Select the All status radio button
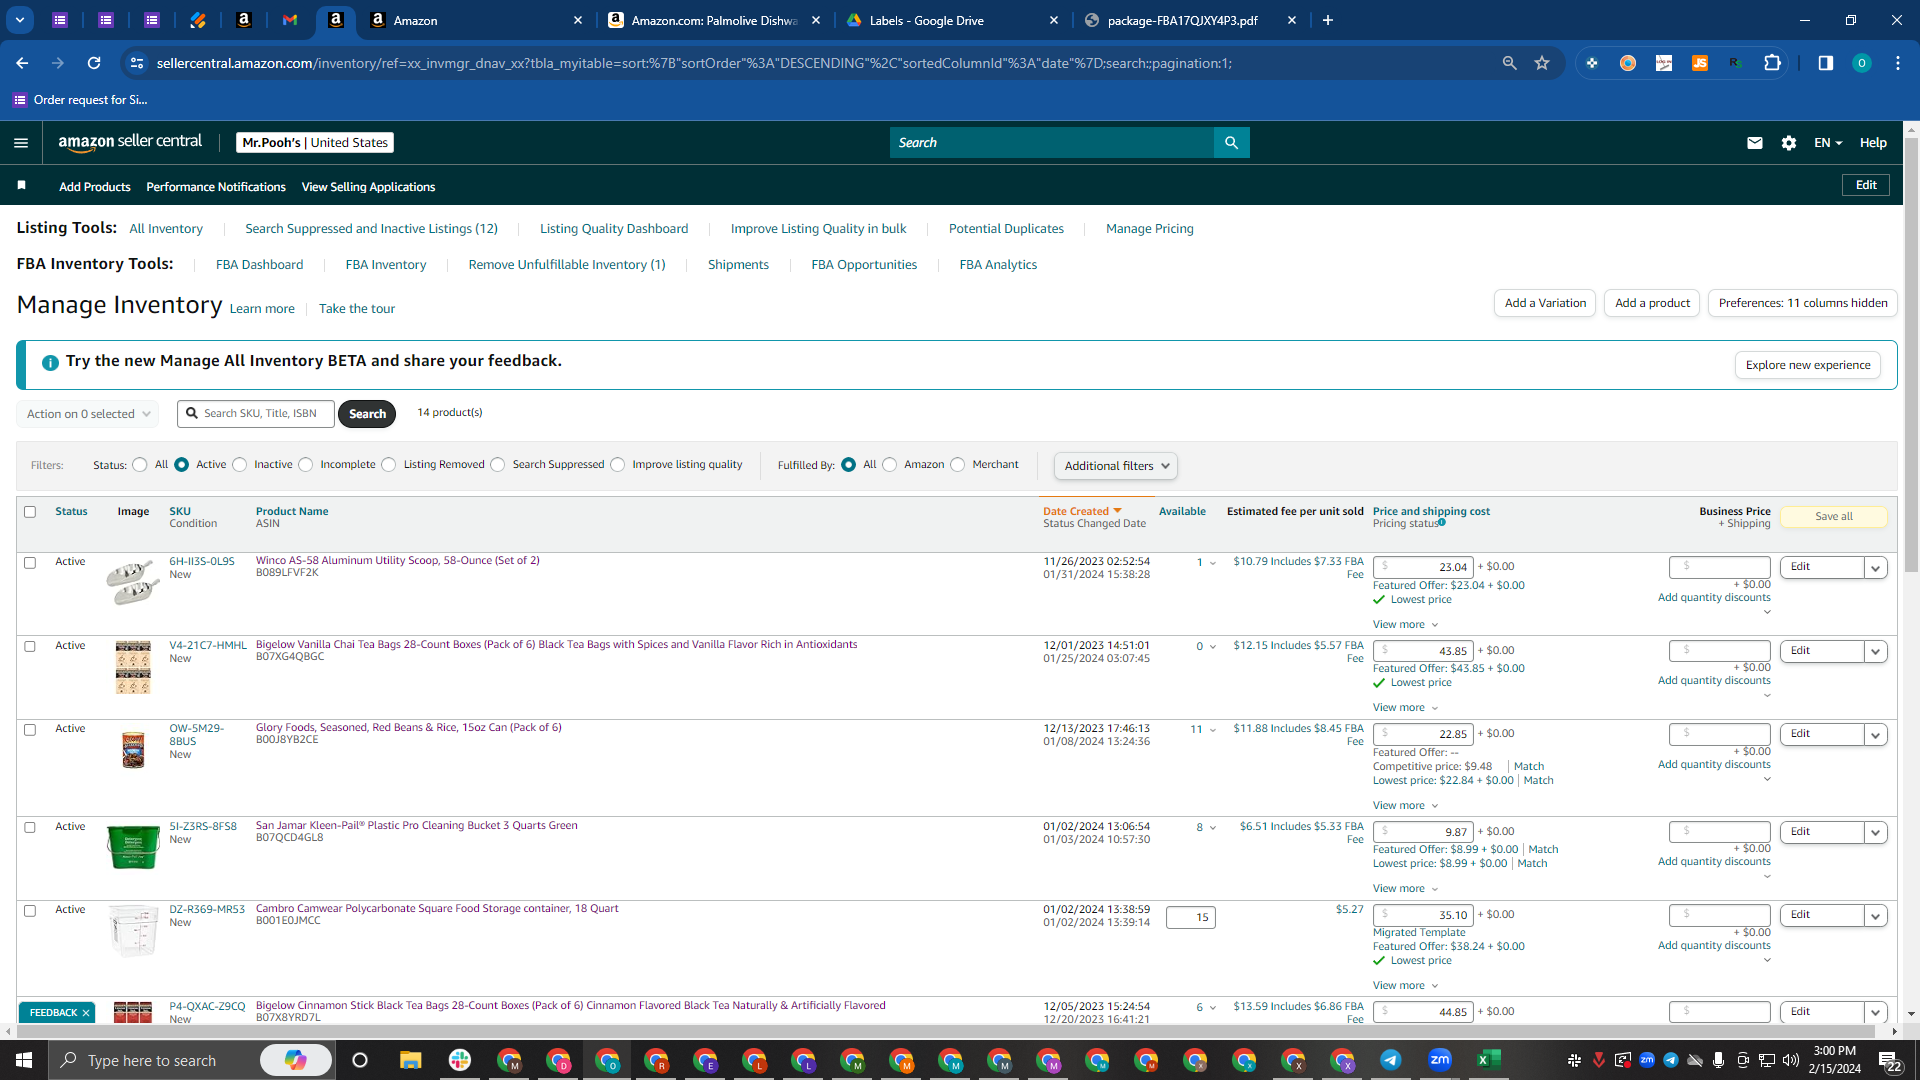1920x1080 pixels. pyautogui.click(x=140, y=465)
